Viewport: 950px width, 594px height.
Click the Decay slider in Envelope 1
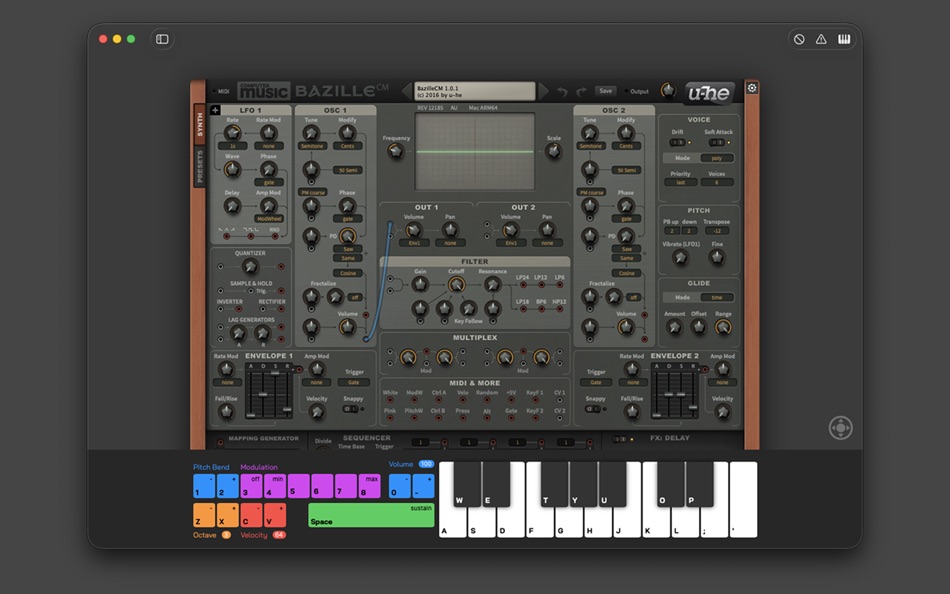tap(263, 394)
